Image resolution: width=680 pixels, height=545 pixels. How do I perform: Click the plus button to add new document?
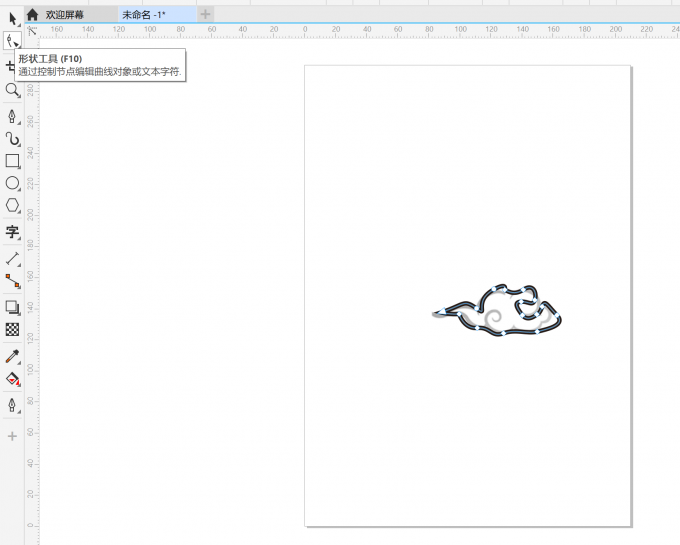point(205,14)
